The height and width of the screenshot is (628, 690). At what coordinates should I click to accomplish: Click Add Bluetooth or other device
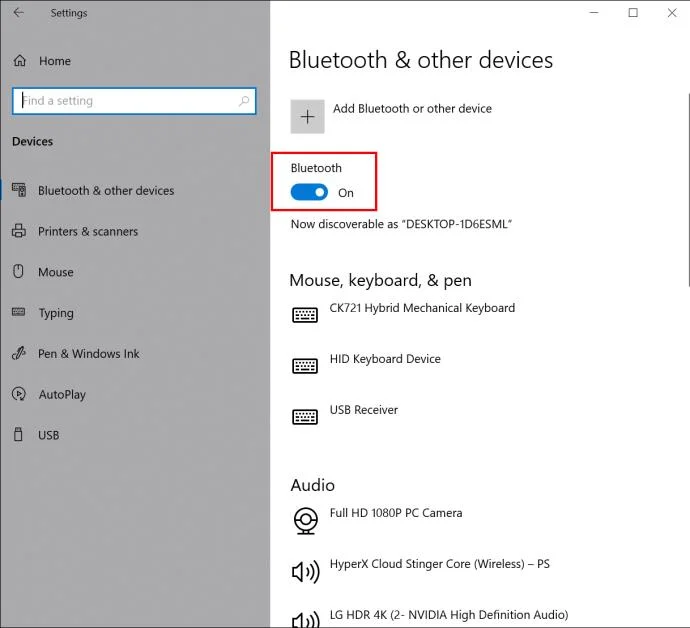click(412, 108)
